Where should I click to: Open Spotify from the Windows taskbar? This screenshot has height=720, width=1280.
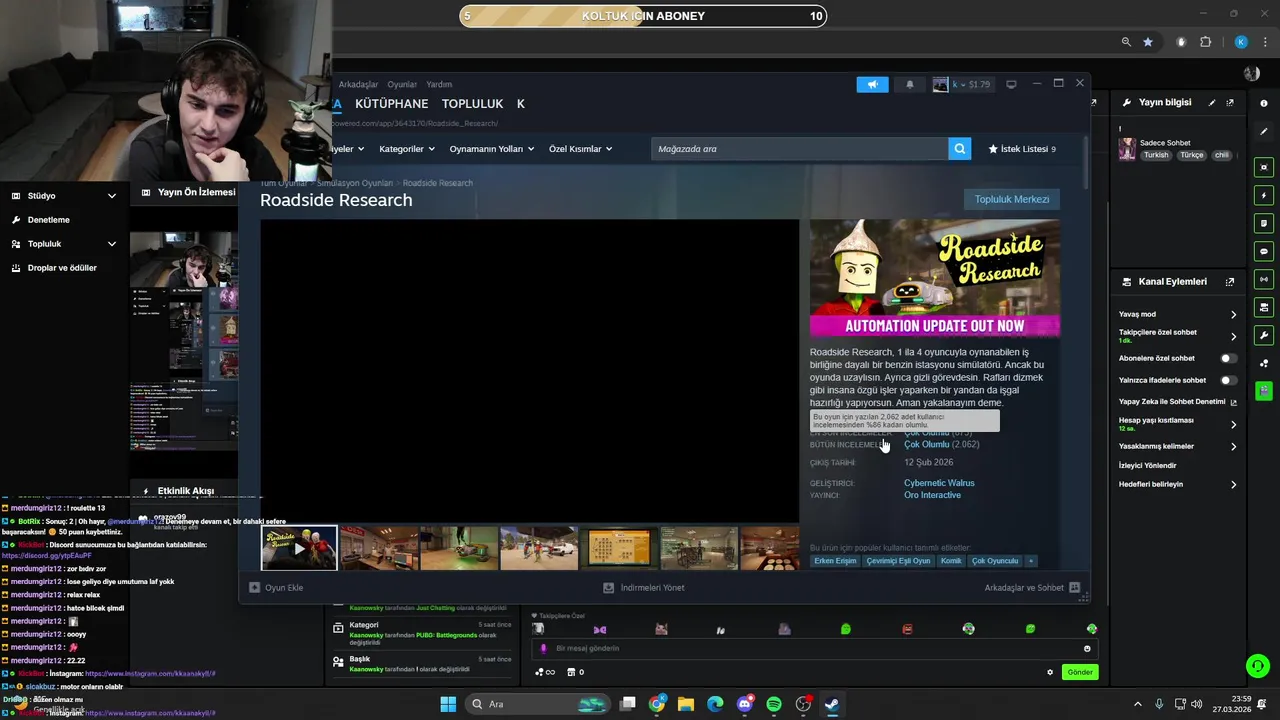pos(774,704)
